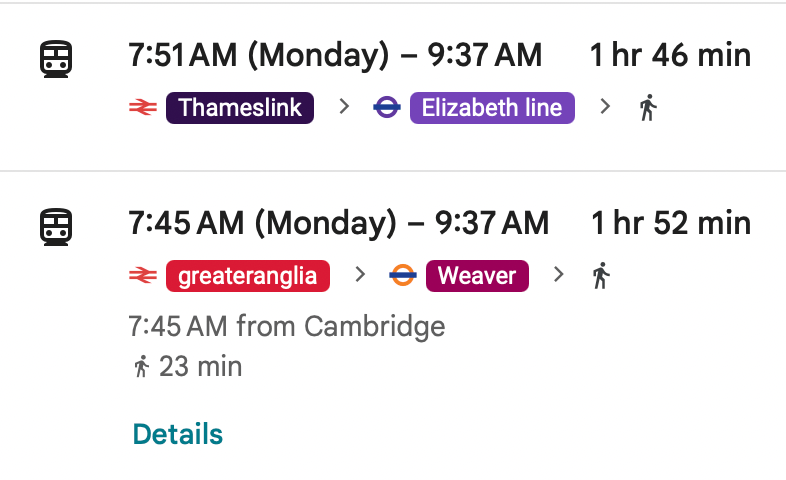Image resolution: width=786 pixels, height=480 pixels.
Task: Select the Elizabeth line badge
Action: click(492, 108)
